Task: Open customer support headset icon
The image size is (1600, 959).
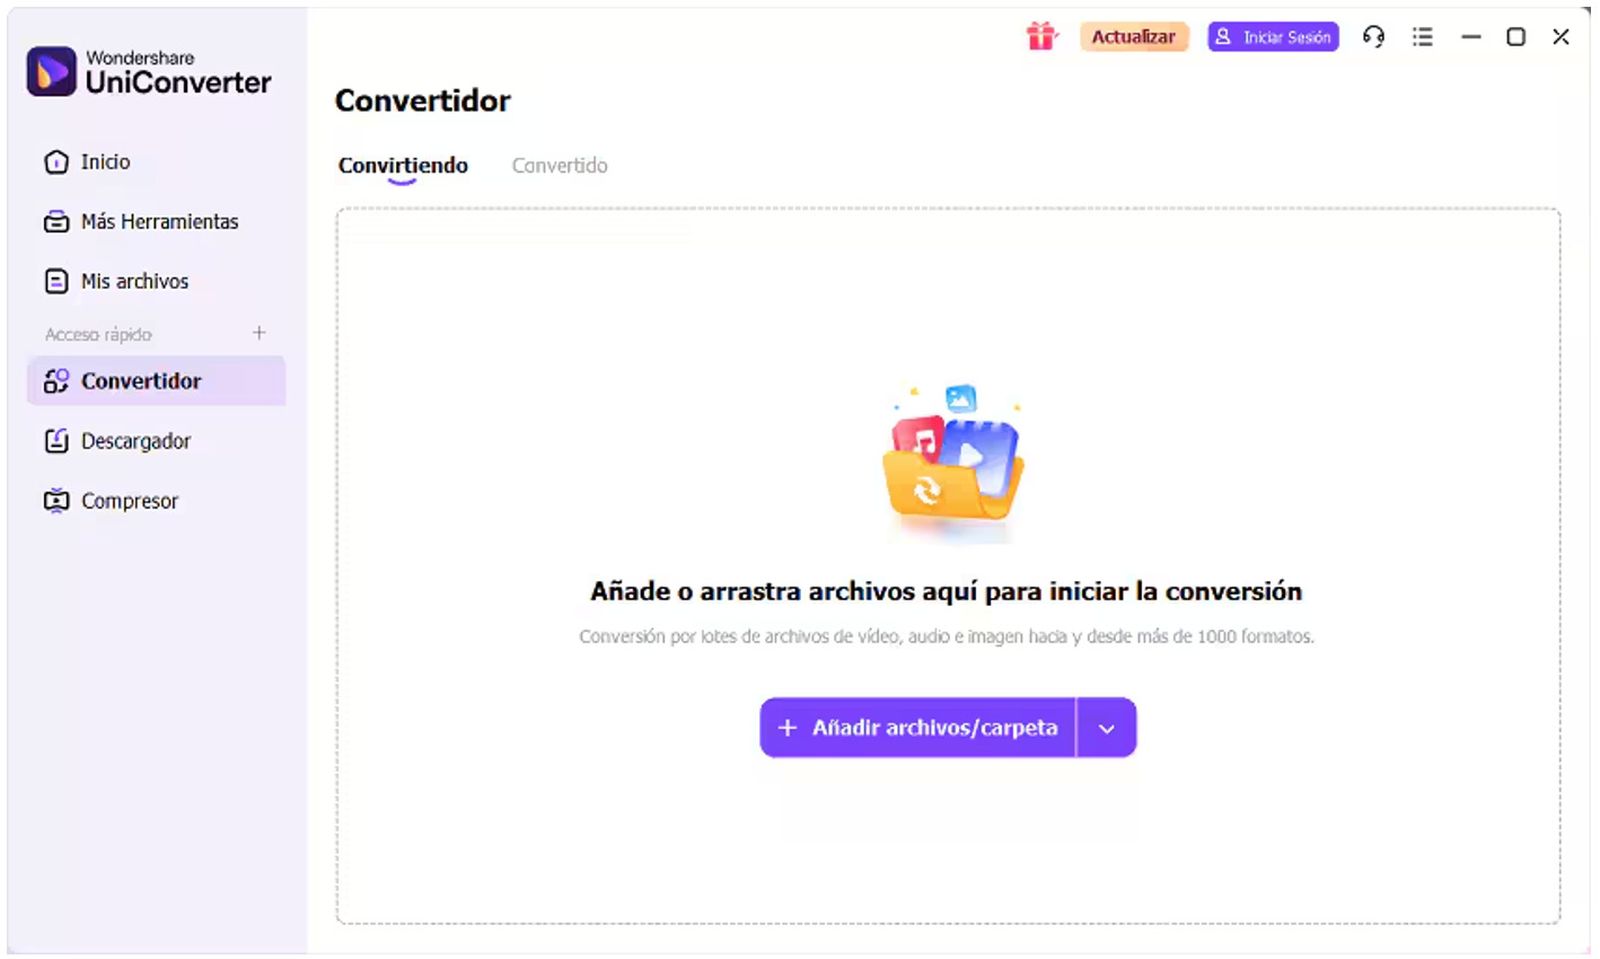Action: click(x=1374, y=37)
